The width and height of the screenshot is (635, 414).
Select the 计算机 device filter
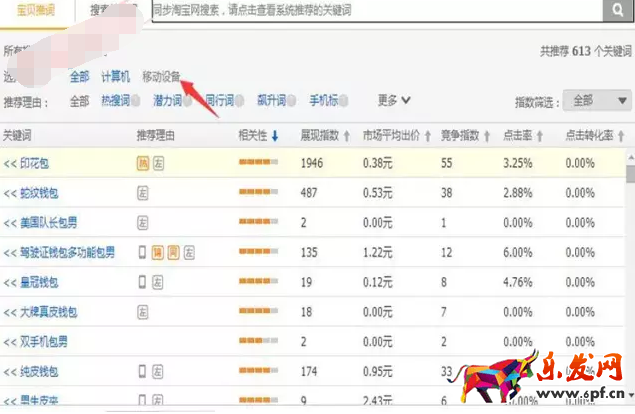click(115, 76)
